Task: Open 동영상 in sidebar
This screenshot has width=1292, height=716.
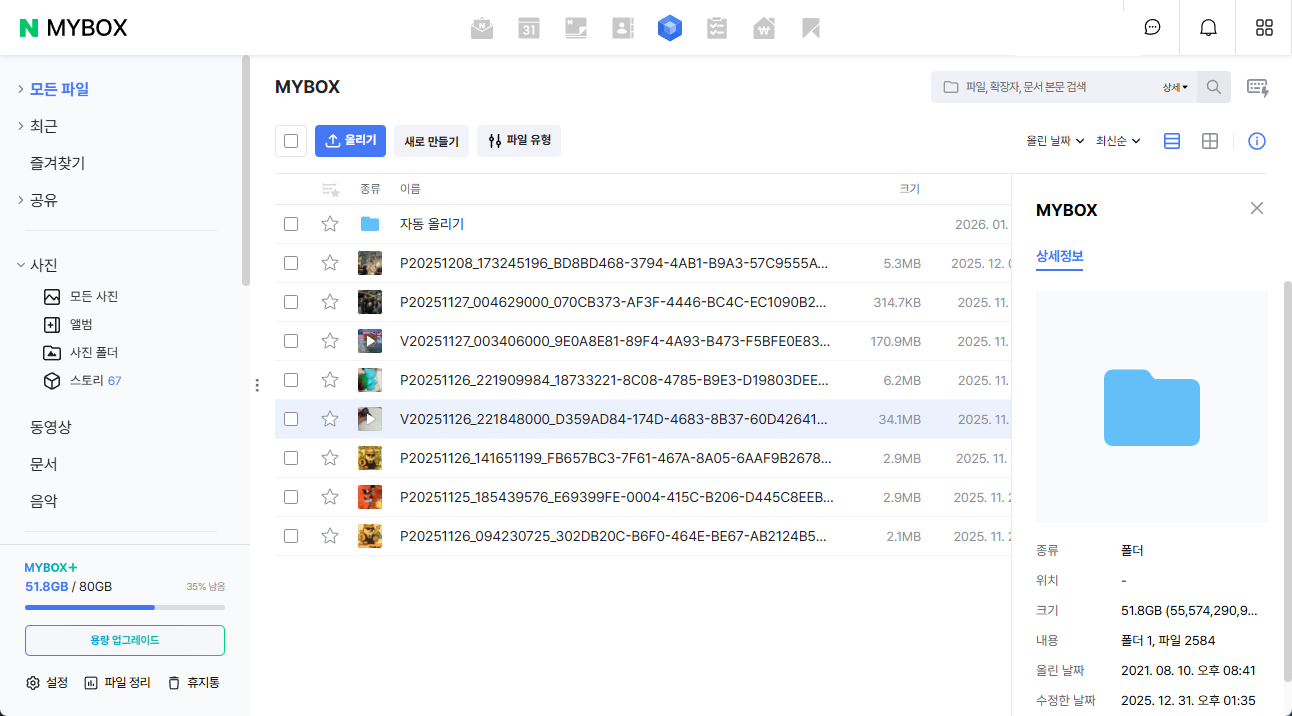Action: tap(51, 427)
